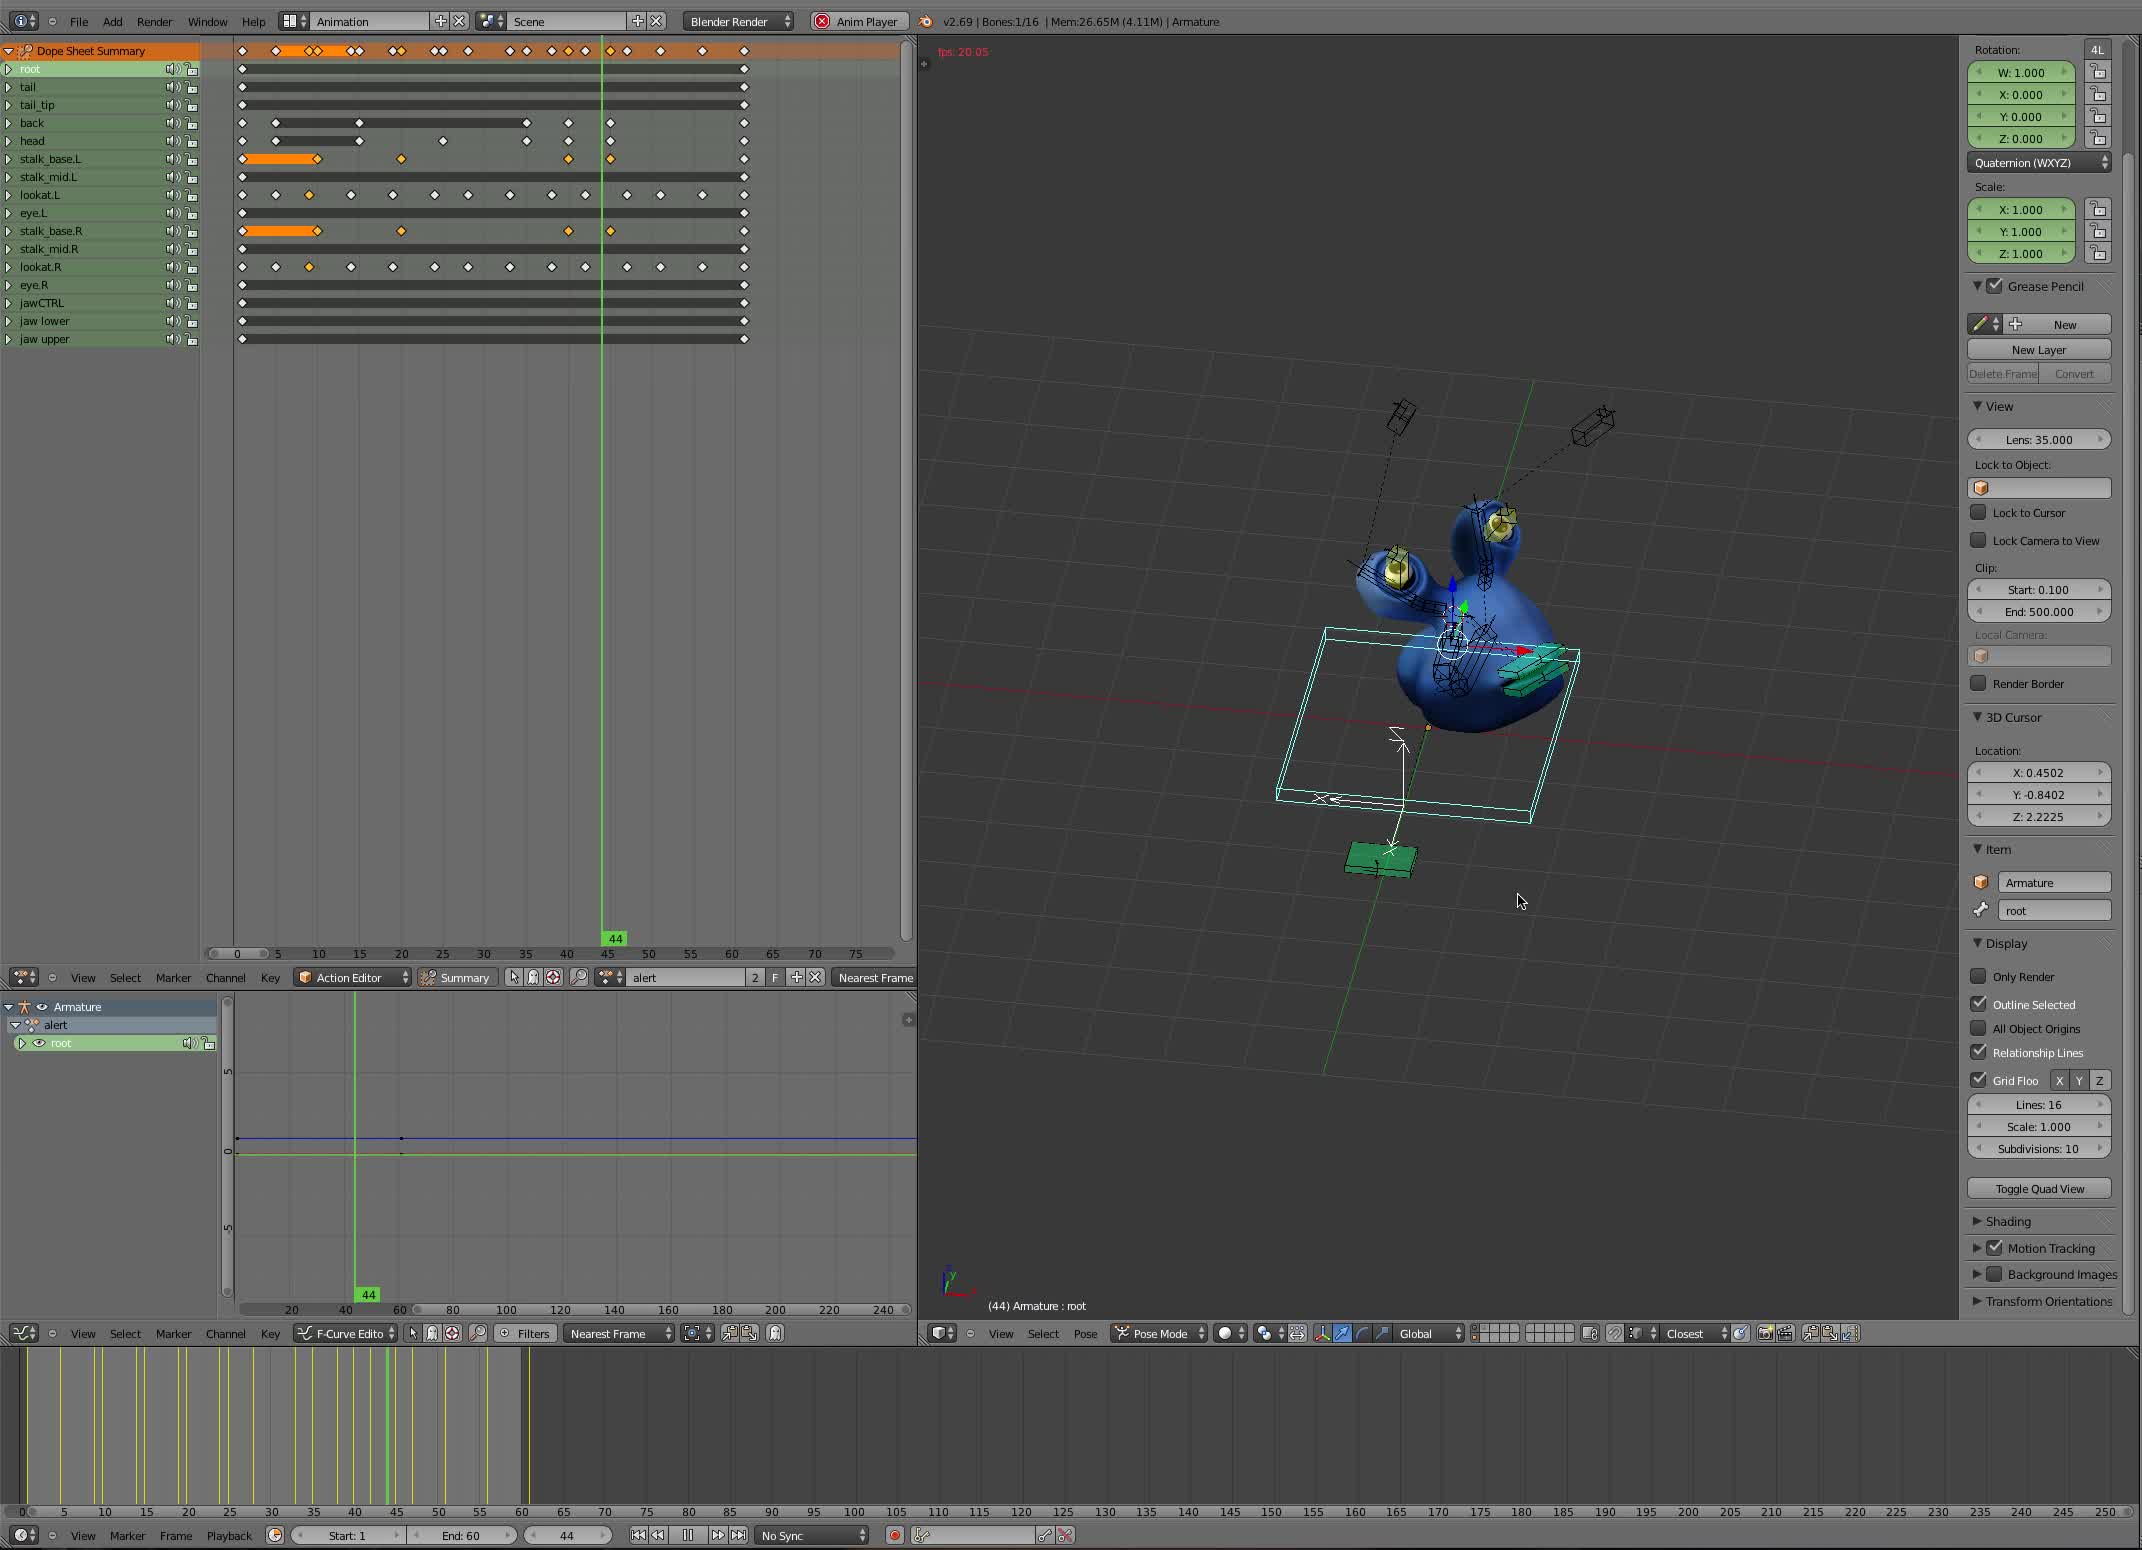Viewport: 2142px width, 1550px height.
Task: Collapse the Dope Sheet Summary row
Action: [x=8, y=51]
